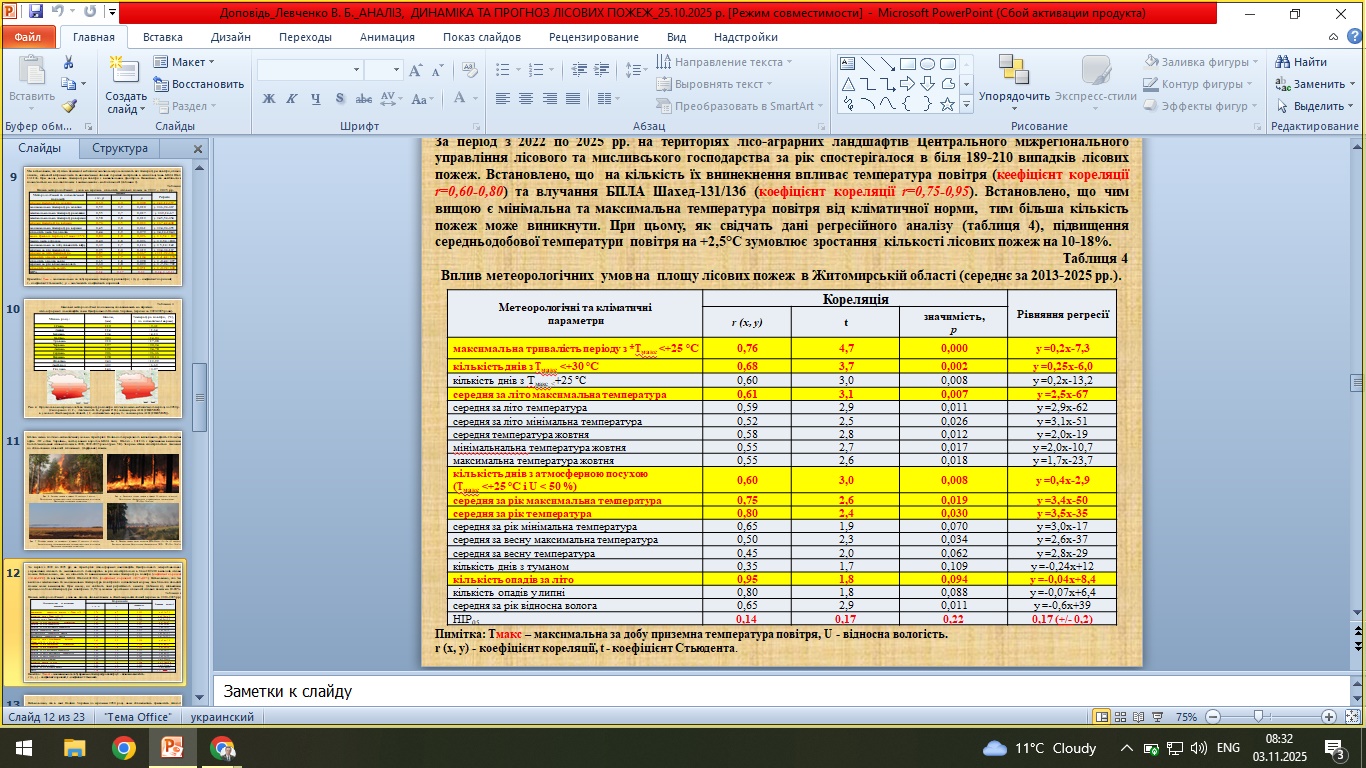This screenshot has width=1366, height=768.
Task: Open the Анимация ribbon tab
Action: (386, 37)
